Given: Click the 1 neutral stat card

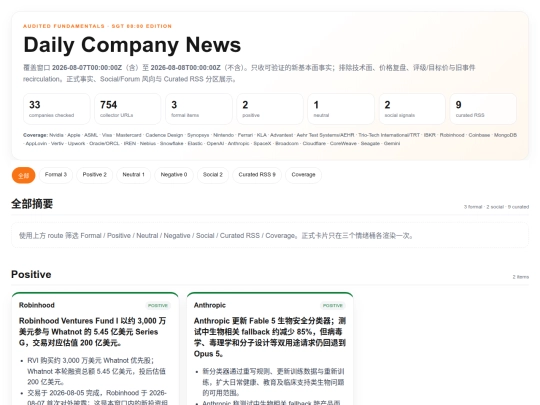Looking at the screenshot, I should pos(341,109).
